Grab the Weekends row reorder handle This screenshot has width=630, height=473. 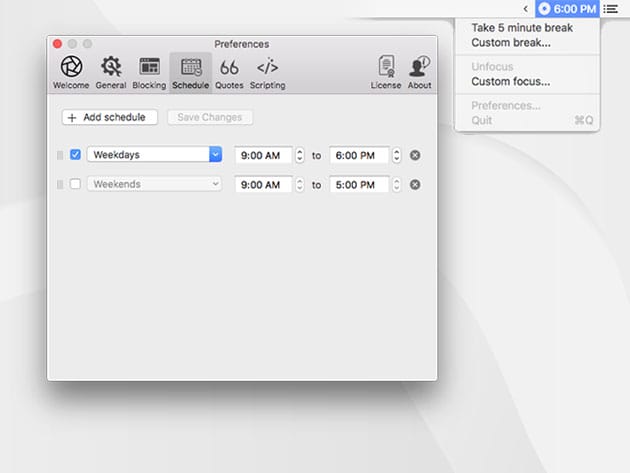pos(60,184)
